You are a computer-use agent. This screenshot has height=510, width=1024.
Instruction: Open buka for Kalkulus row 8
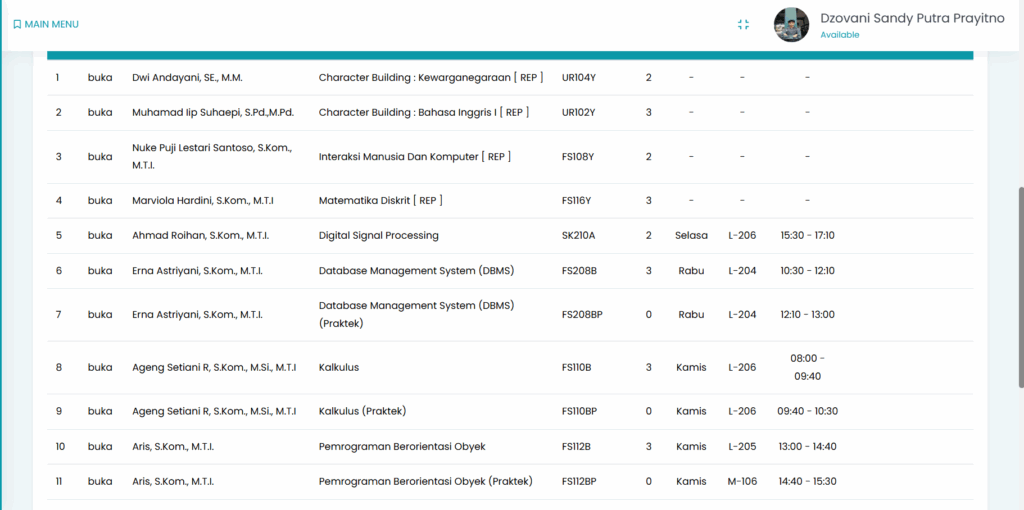tap(100, 368)
